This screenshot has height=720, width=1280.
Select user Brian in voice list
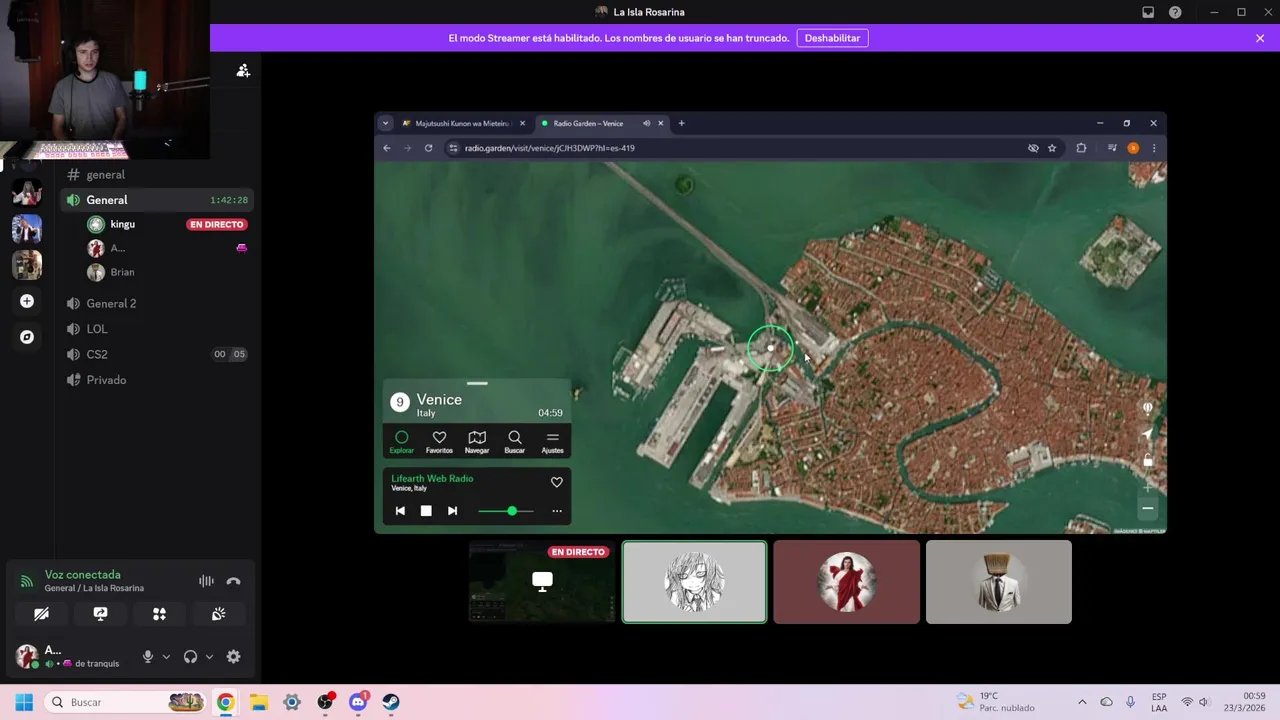click(167, 272)
